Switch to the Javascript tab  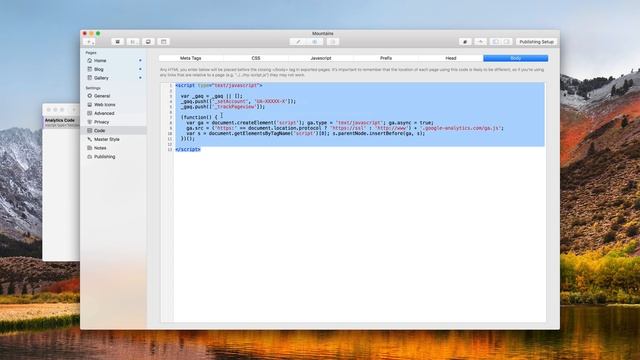321,58
